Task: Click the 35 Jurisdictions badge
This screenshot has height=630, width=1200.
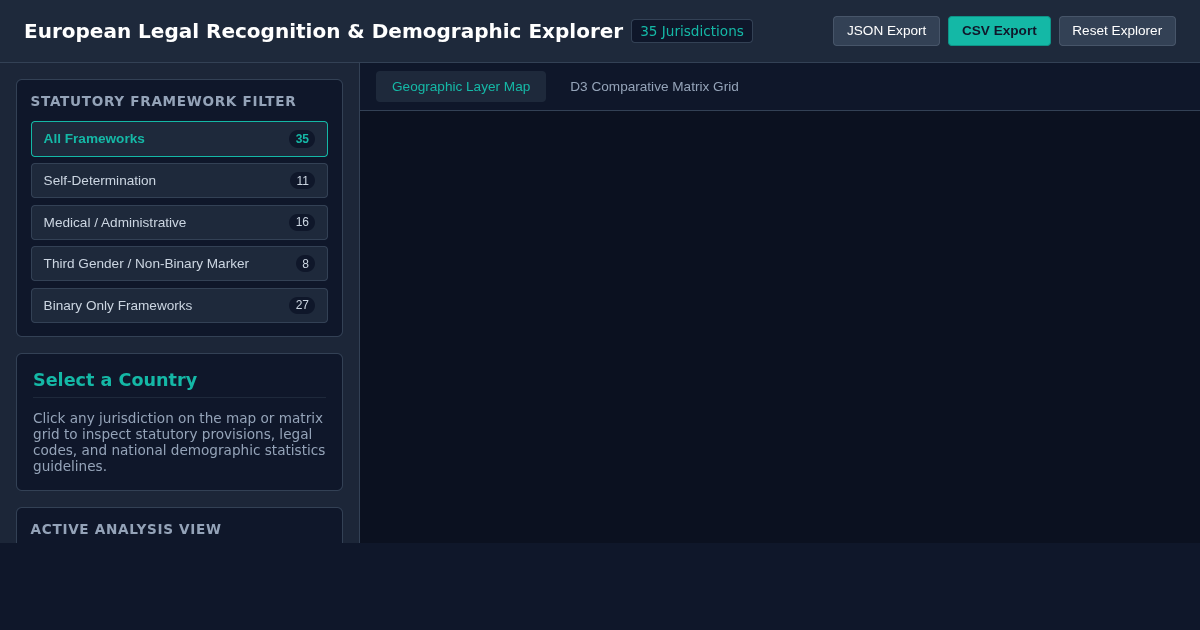Action: pos(692,31)
